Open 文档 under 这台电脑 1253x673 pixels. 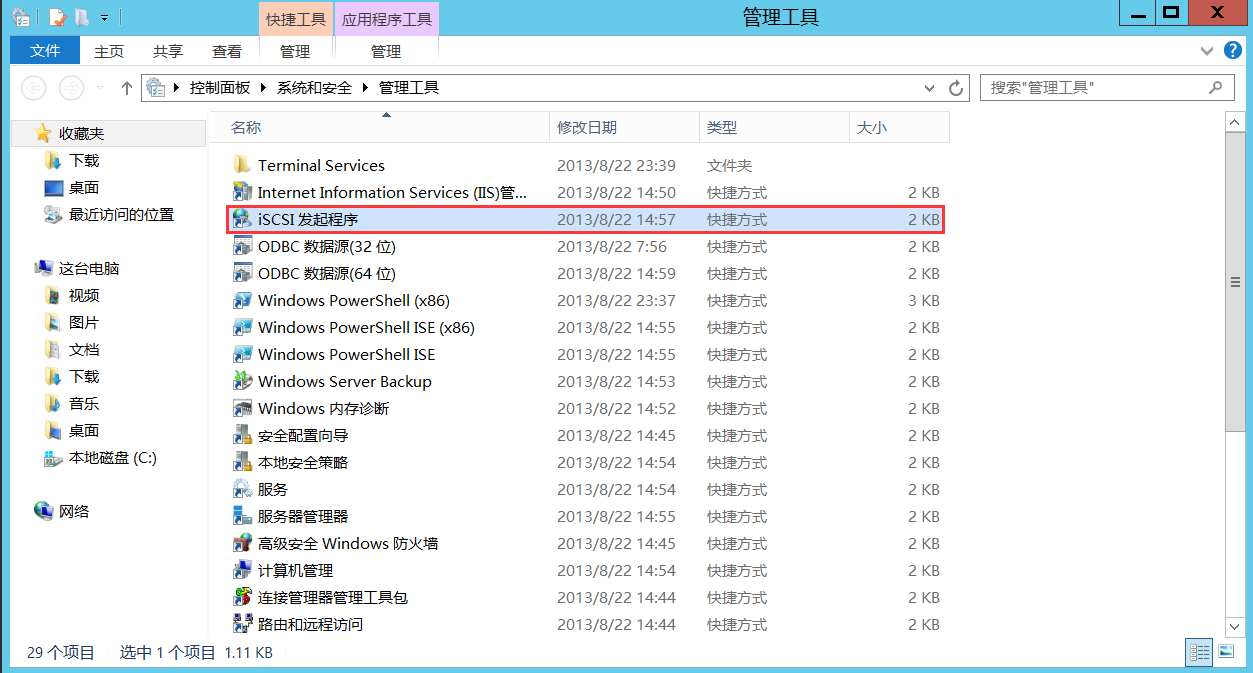point(84,349)
